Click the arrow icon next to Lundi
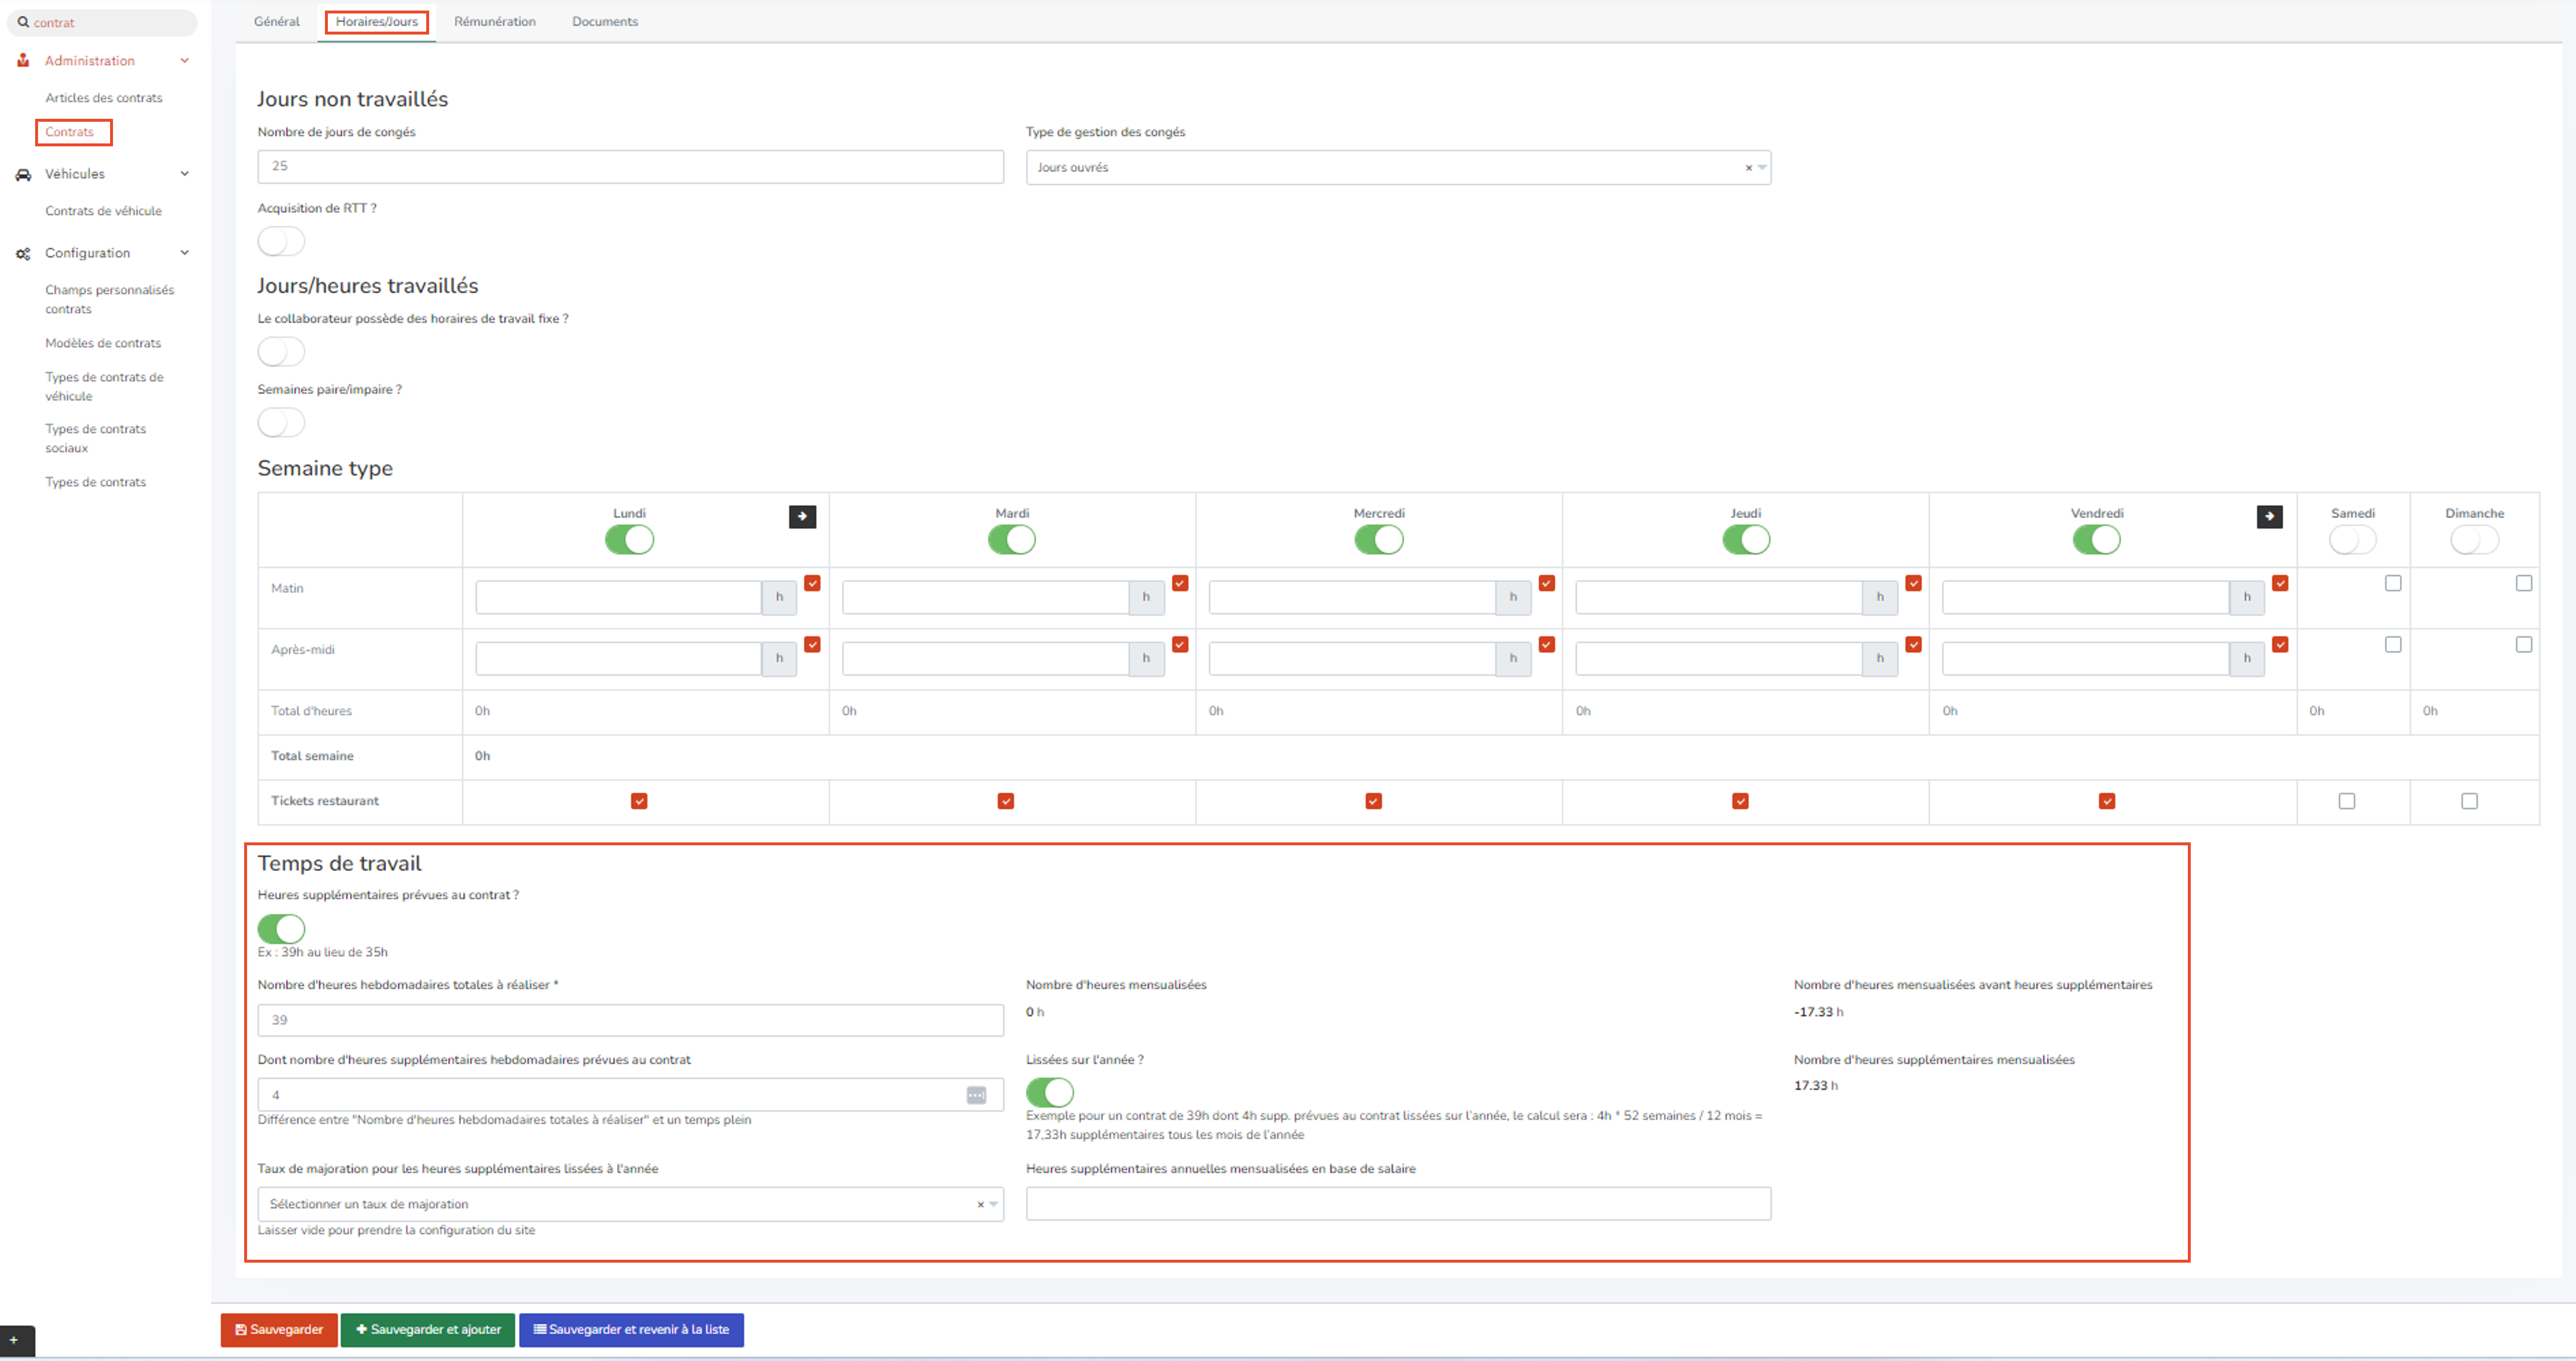 tap(802, 517)
